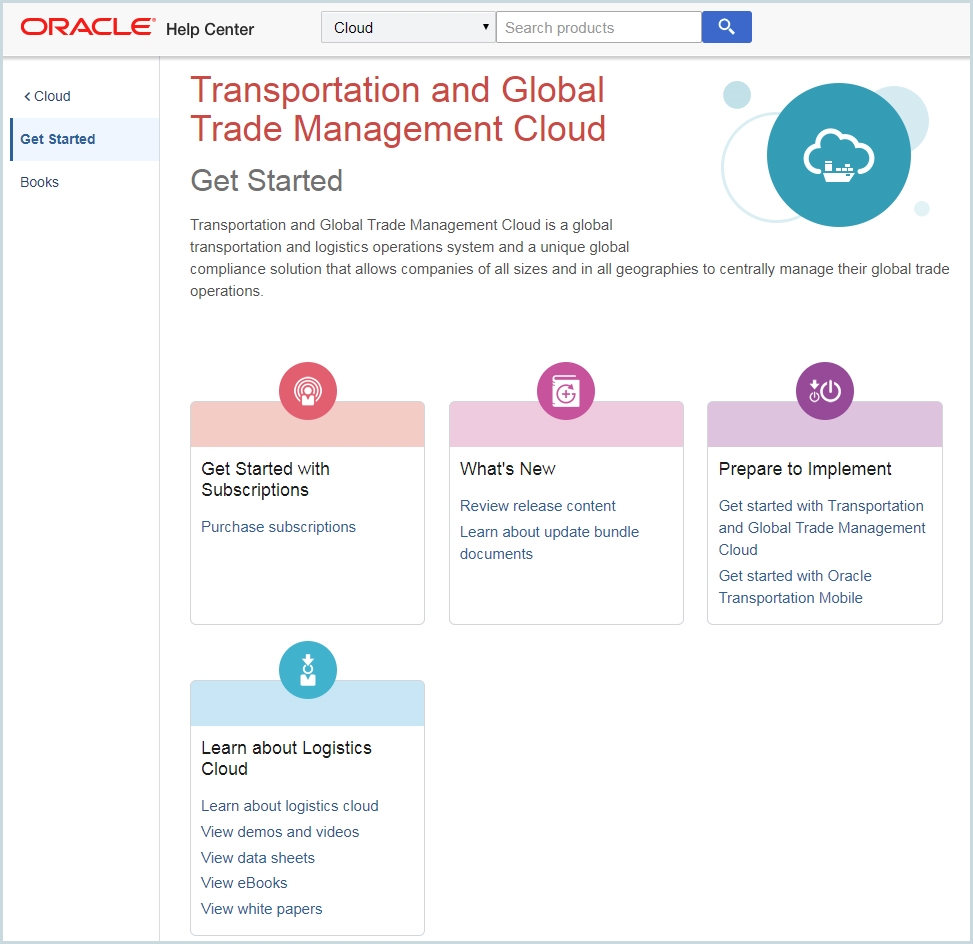Screen dimensions: 973x944
Task: Go back to Cloud in the sidebar
Action: coord(47,96)
